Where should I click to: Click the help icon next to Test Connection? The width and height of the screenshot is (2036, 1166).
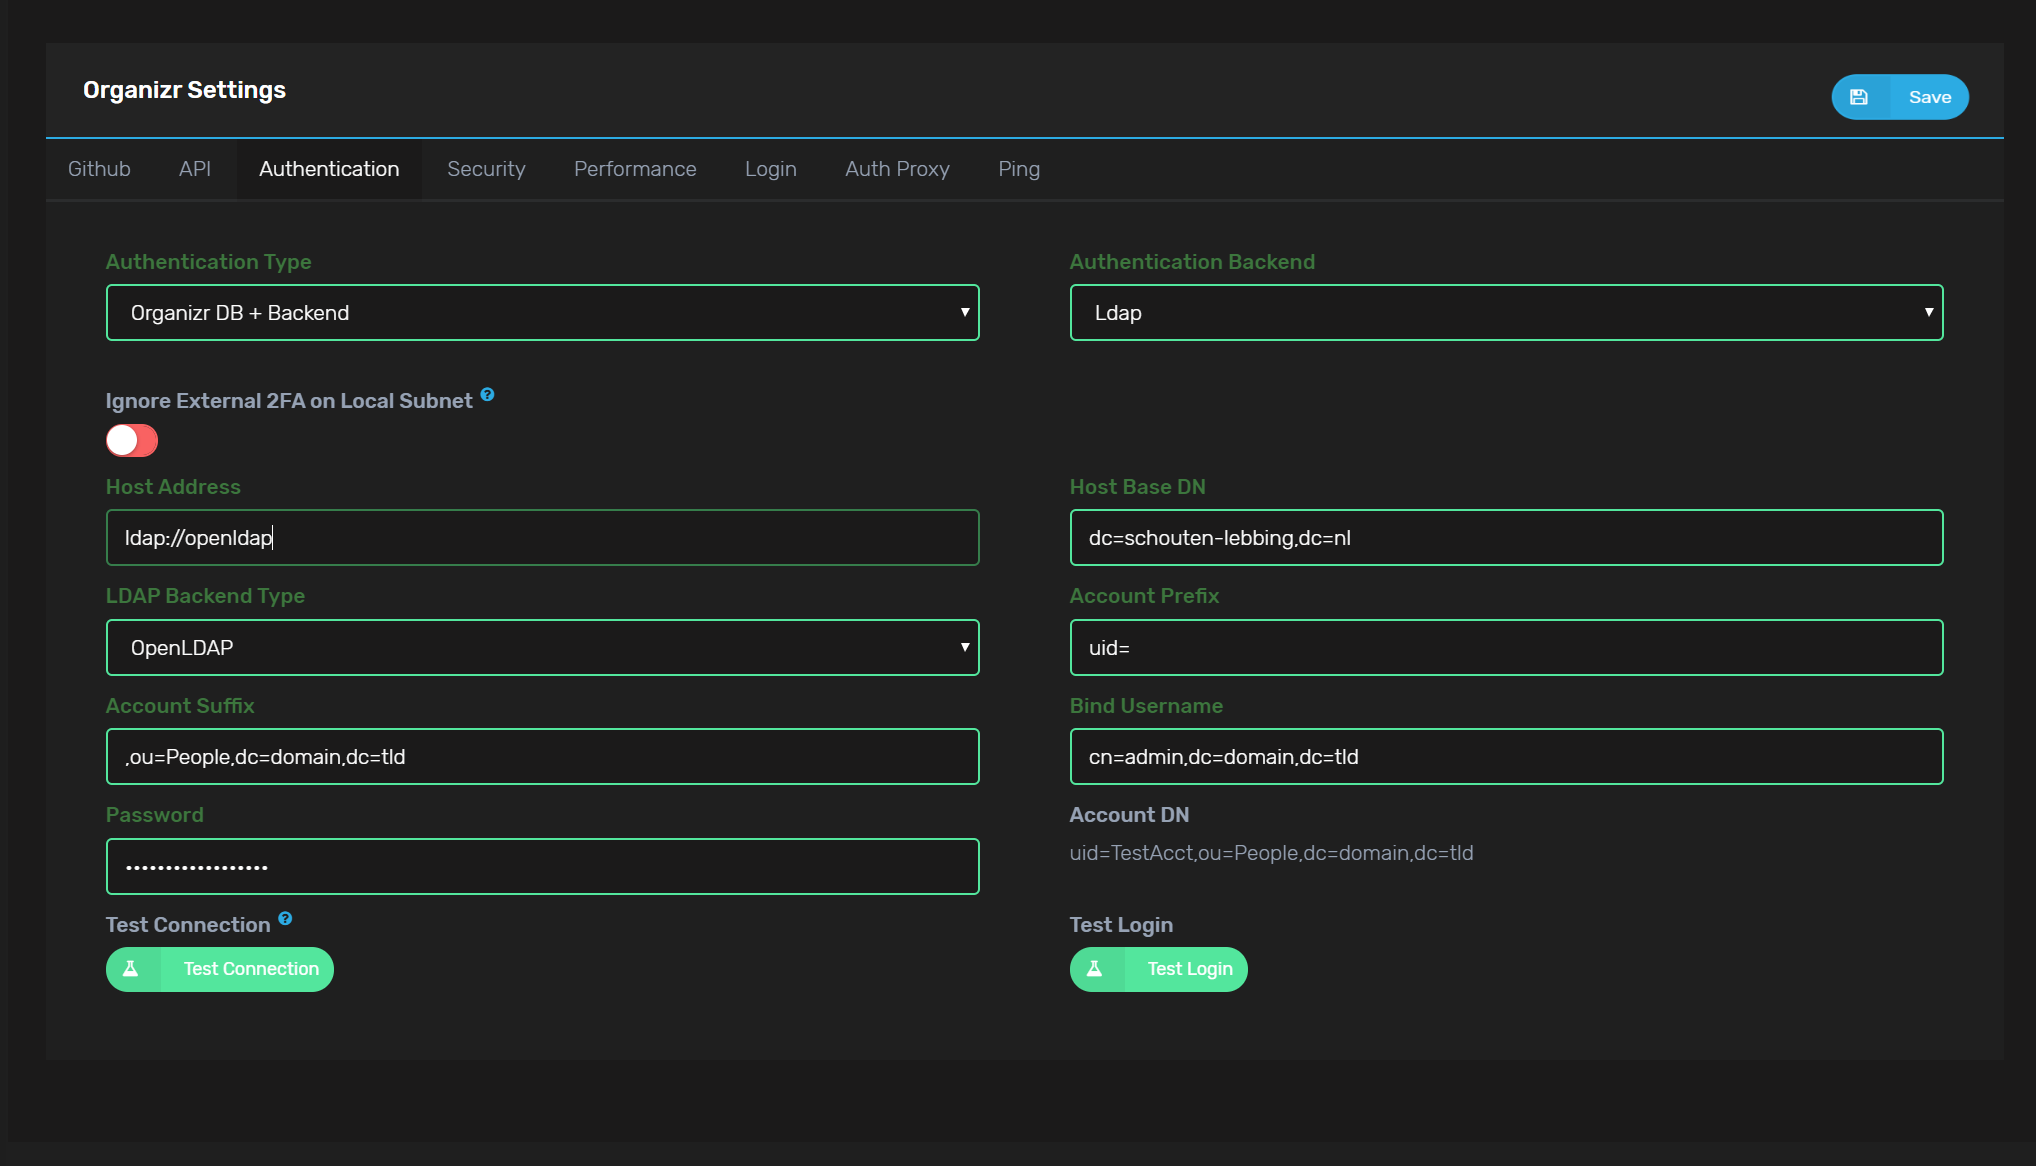(286, 918)
